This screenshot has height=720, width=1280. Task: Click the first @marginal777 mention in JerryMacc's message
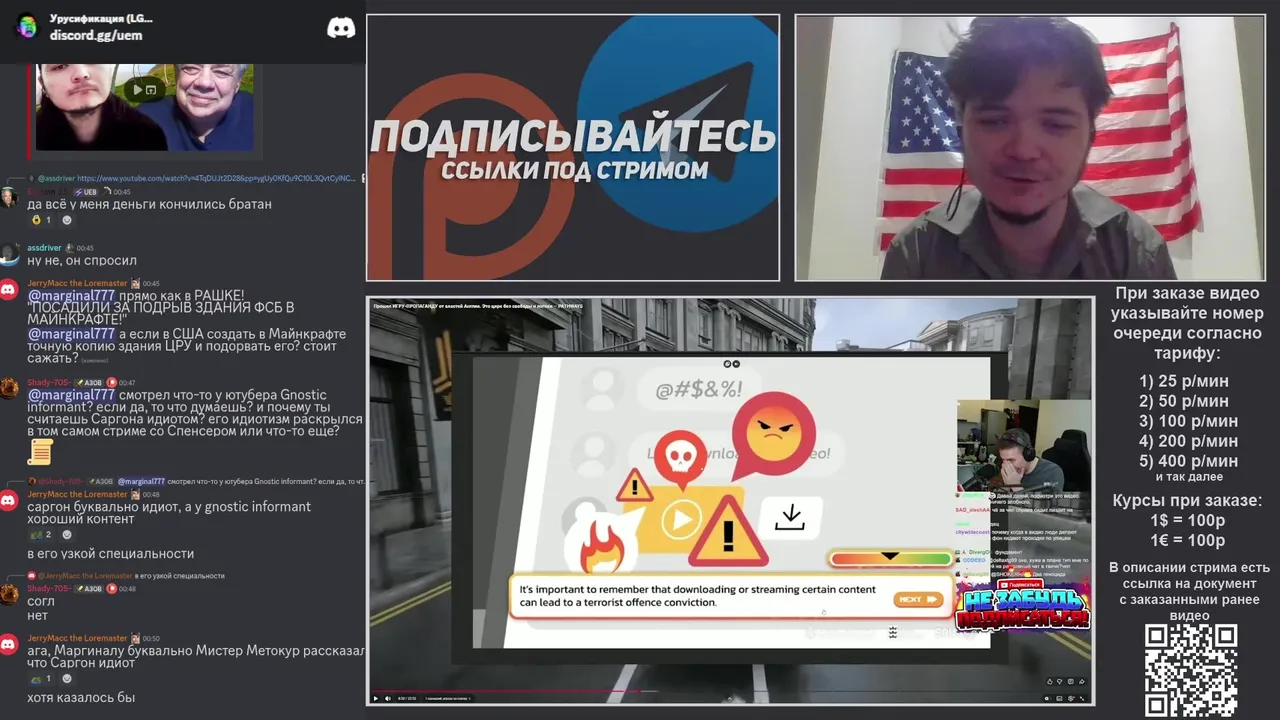click(71, 296)
